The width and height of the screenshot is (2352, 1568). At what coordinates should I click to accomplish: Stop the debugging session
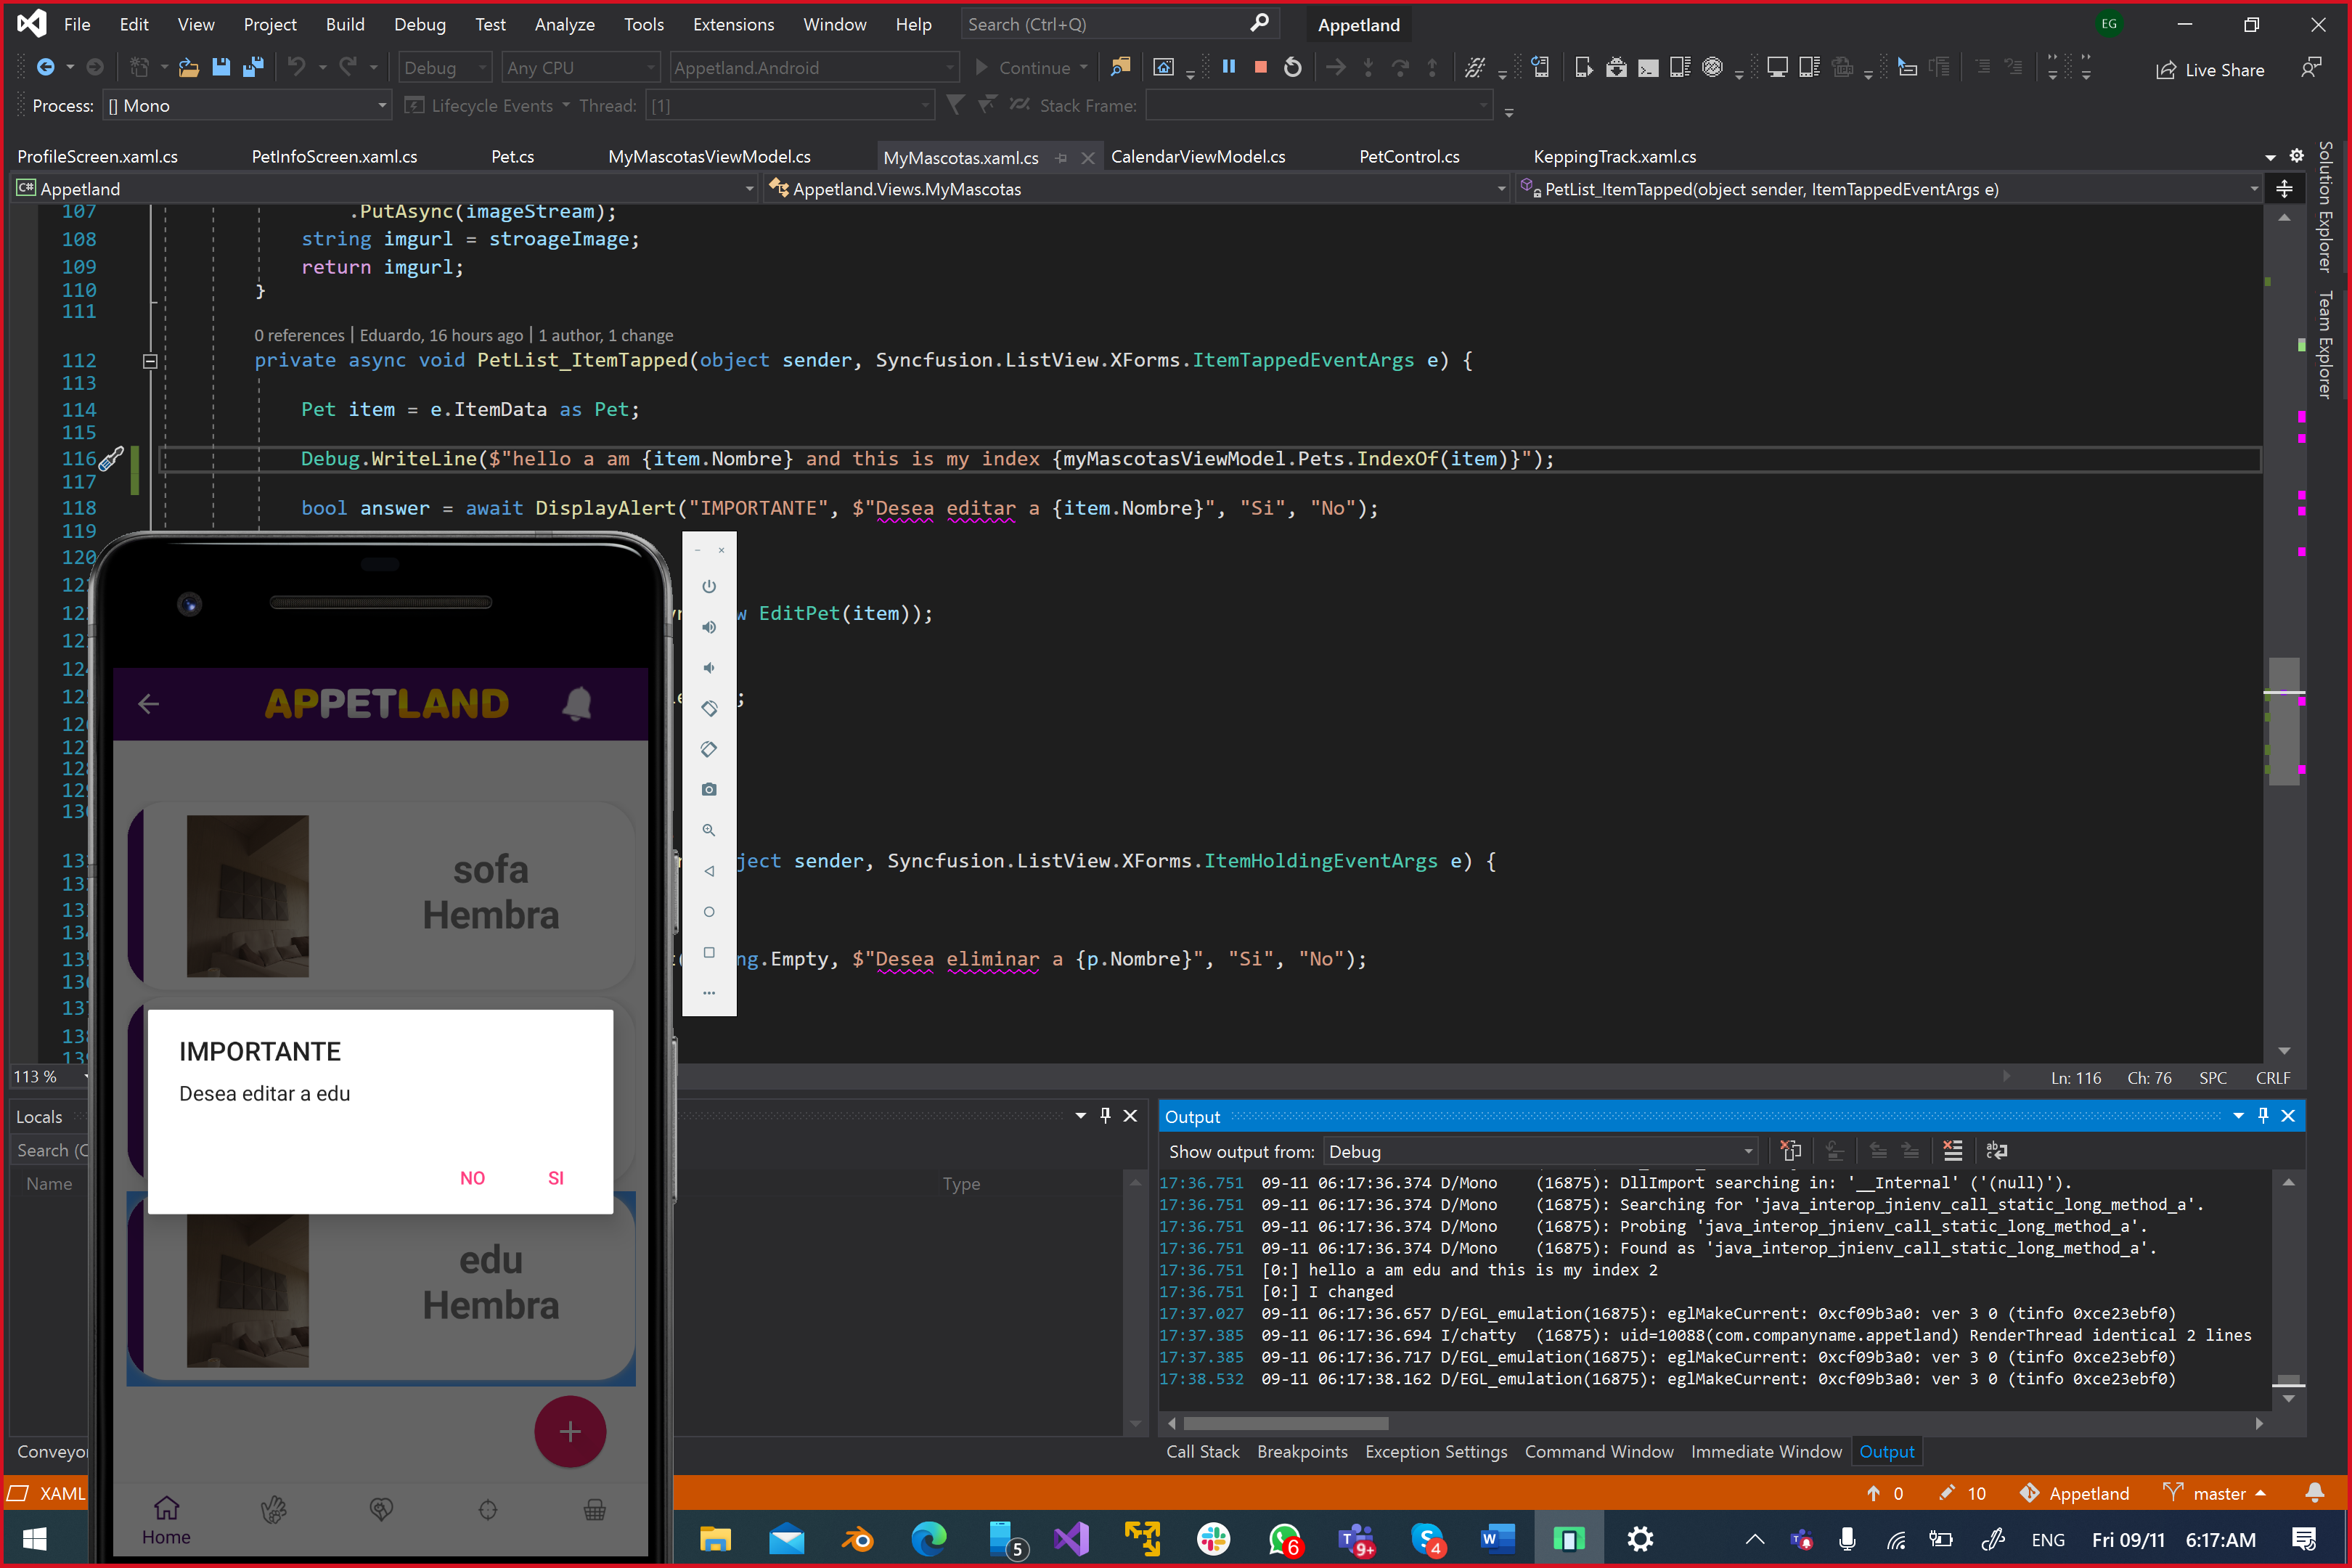point(1260,67)
